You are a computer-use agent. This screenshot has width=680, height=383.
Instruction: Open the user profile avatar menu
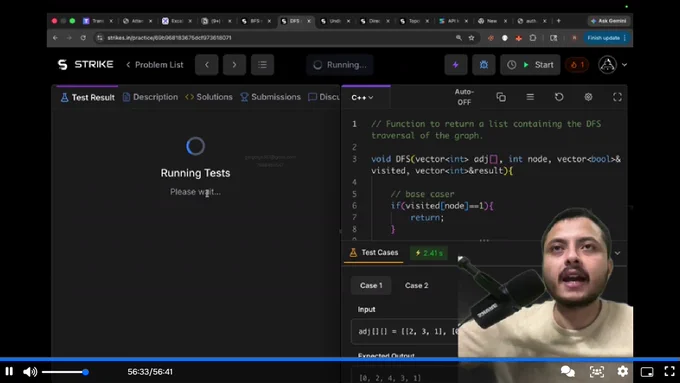[612, 65]
